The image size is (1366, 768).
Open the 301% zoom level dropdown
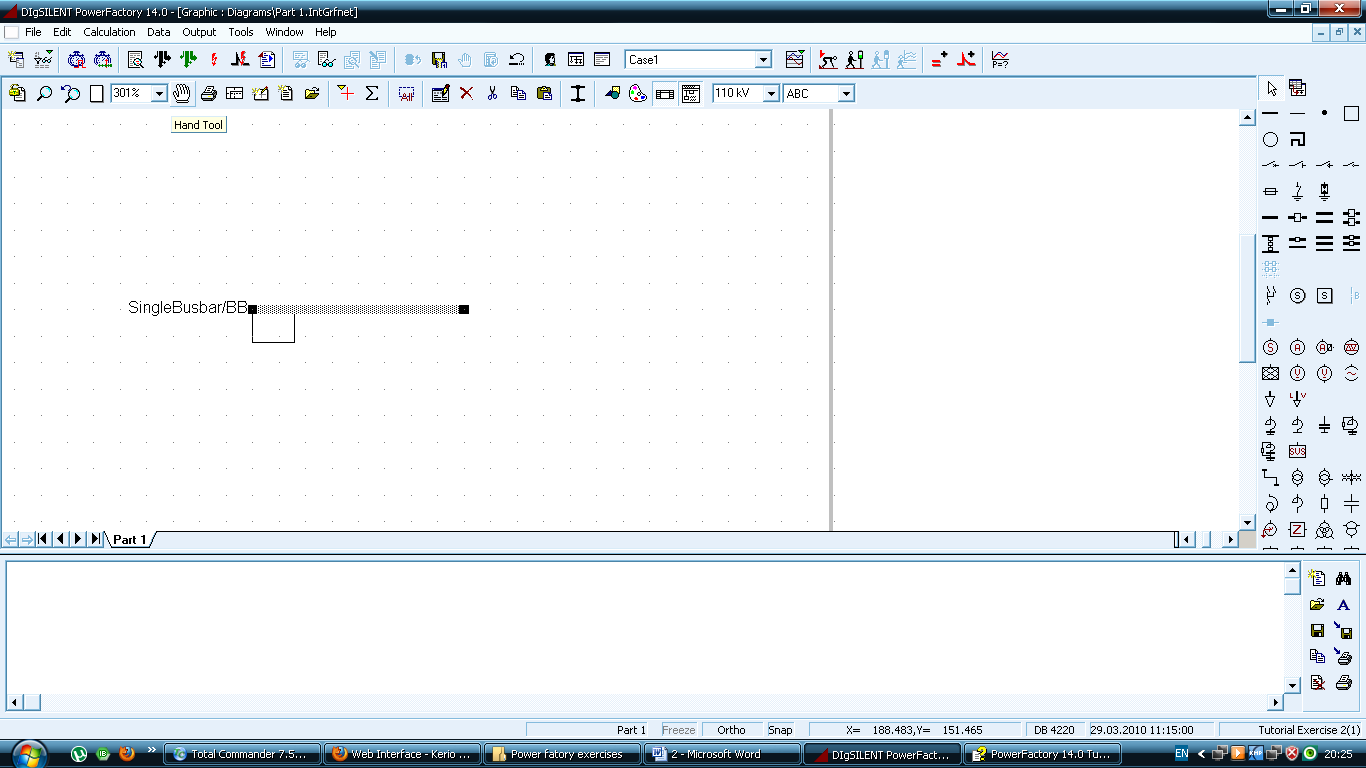159,93
